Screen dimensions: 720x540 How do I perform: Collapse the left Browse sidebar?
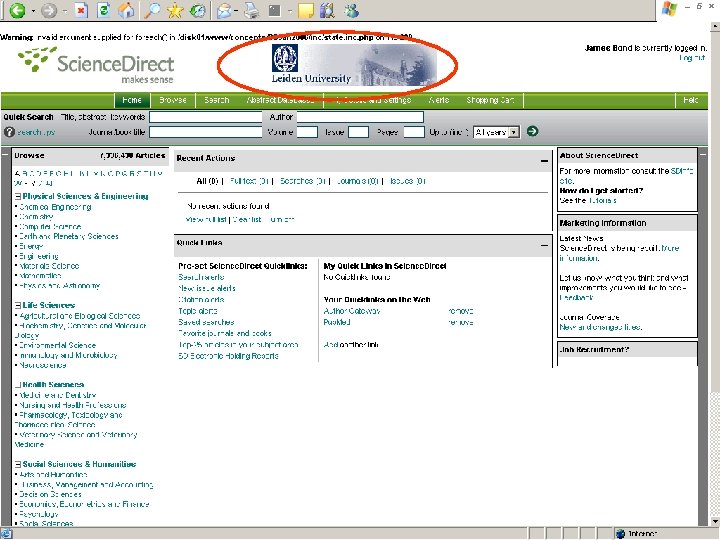(5, 155)
